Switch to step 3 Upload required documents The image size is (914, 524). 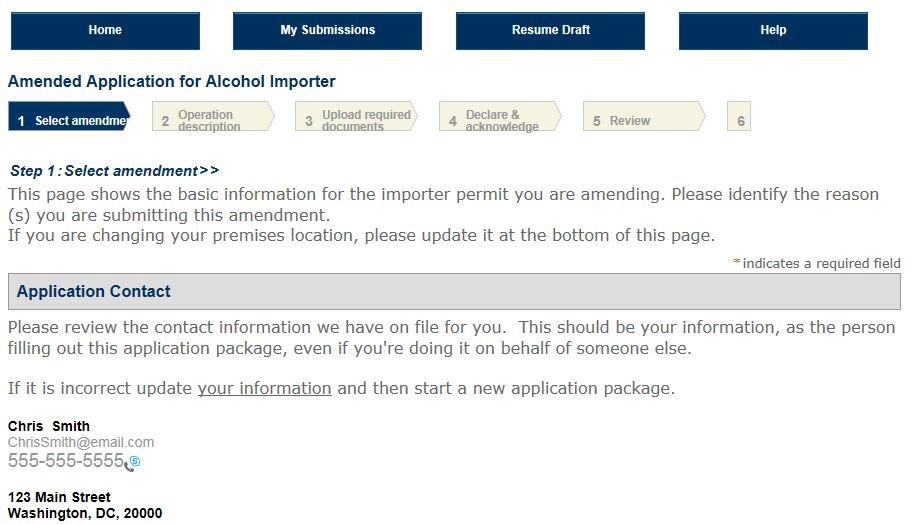(x=356, y=120)
